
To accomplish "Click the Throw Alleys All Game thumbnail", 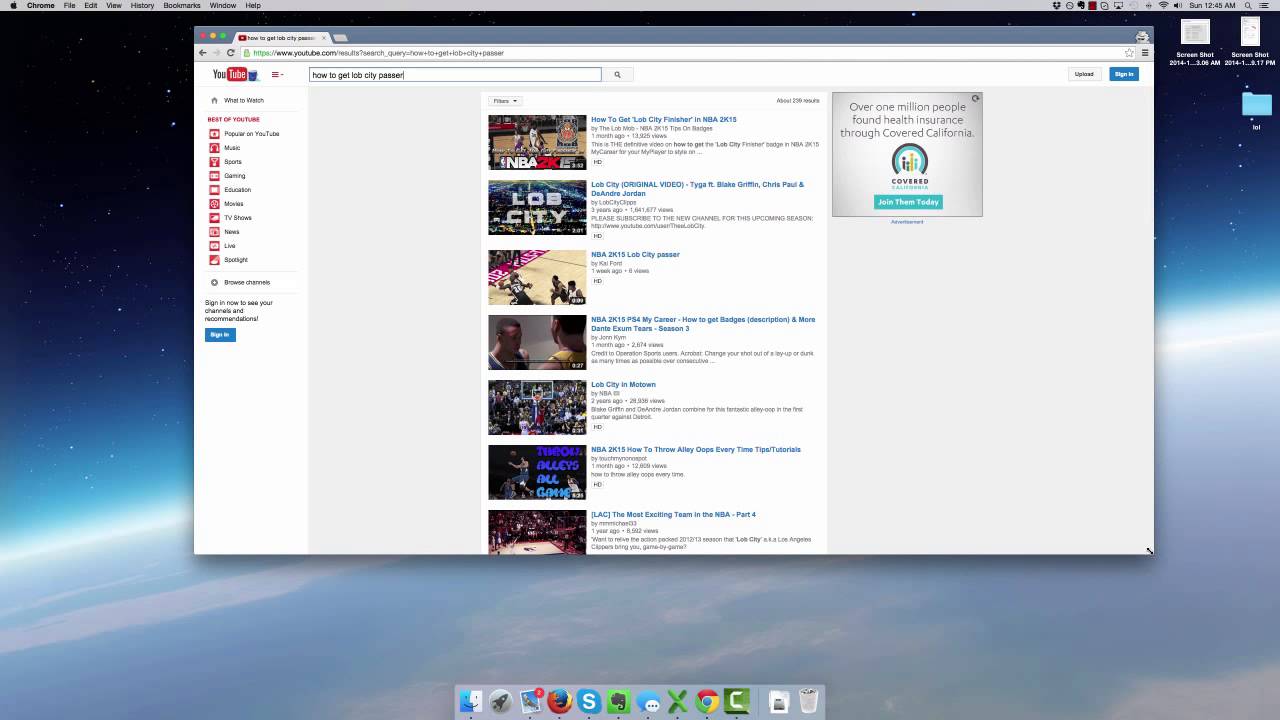I will (x=537, y=472).
